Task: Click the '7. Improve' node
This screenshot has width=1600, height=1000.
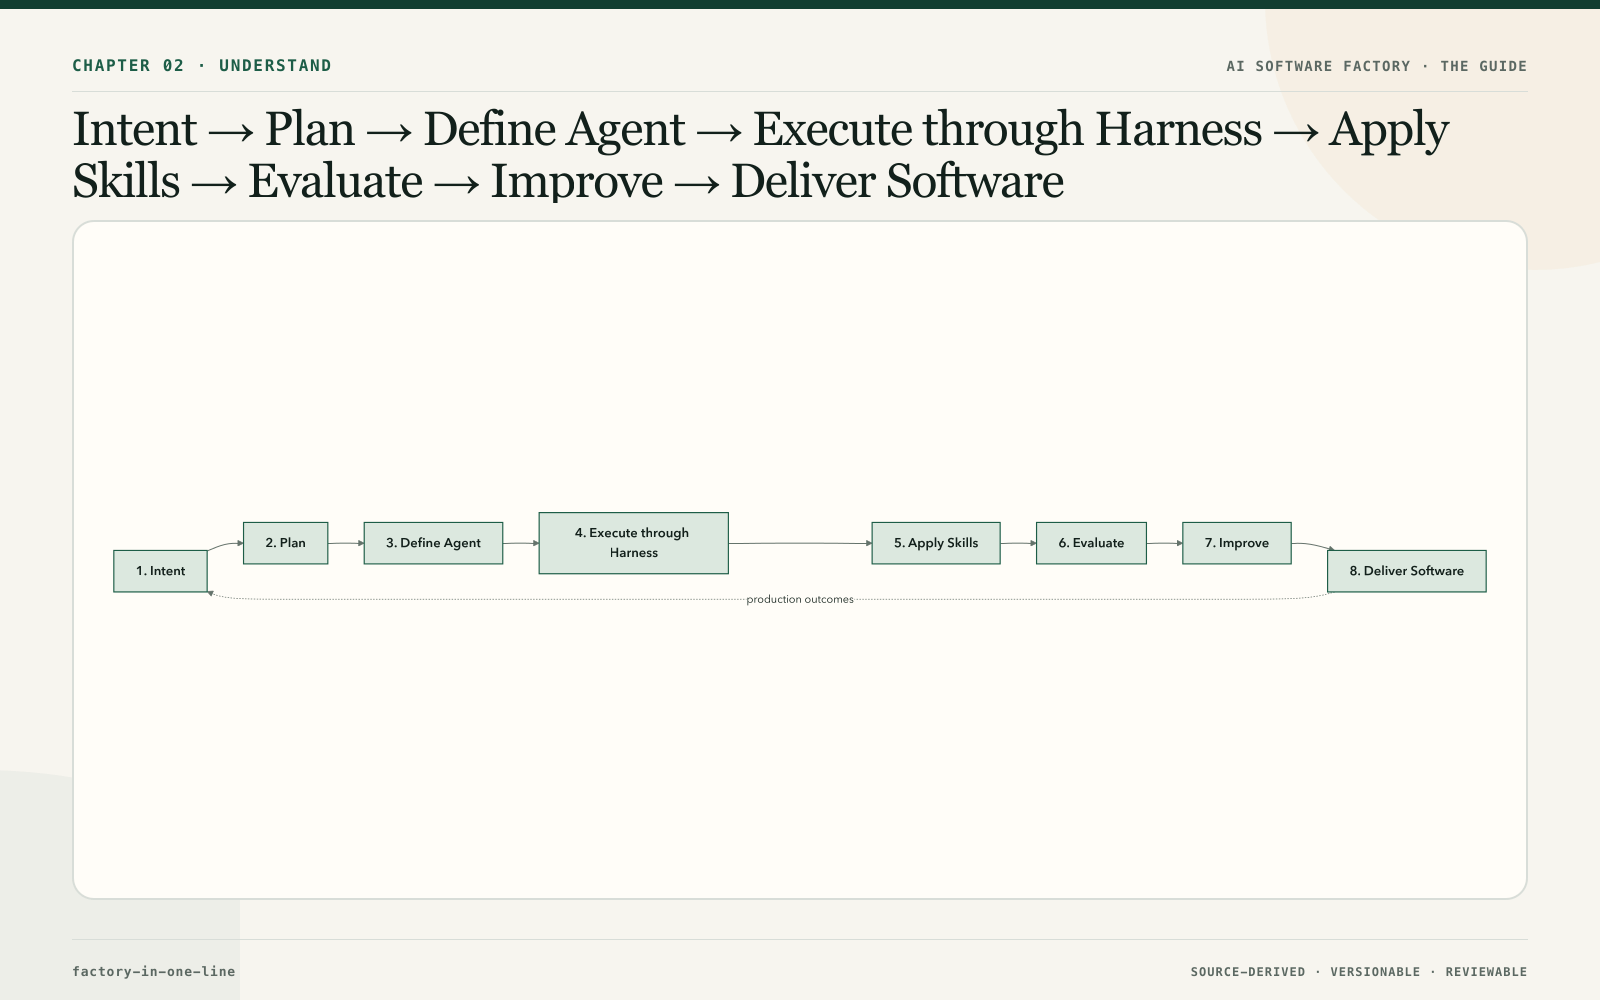Action: (x=1236, y=543)
